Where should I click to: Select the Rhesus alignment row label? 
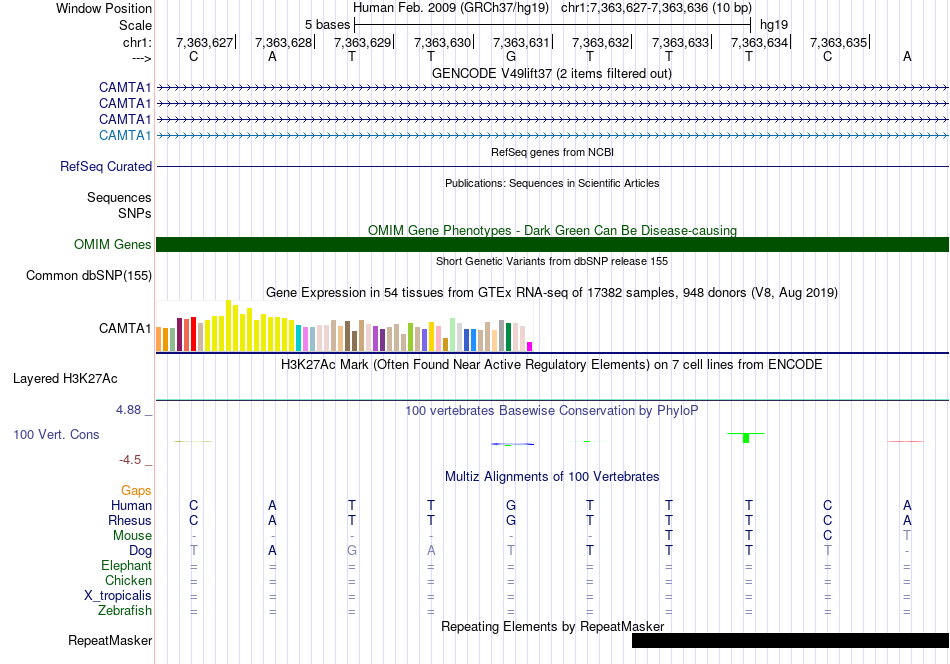[130, 520]
